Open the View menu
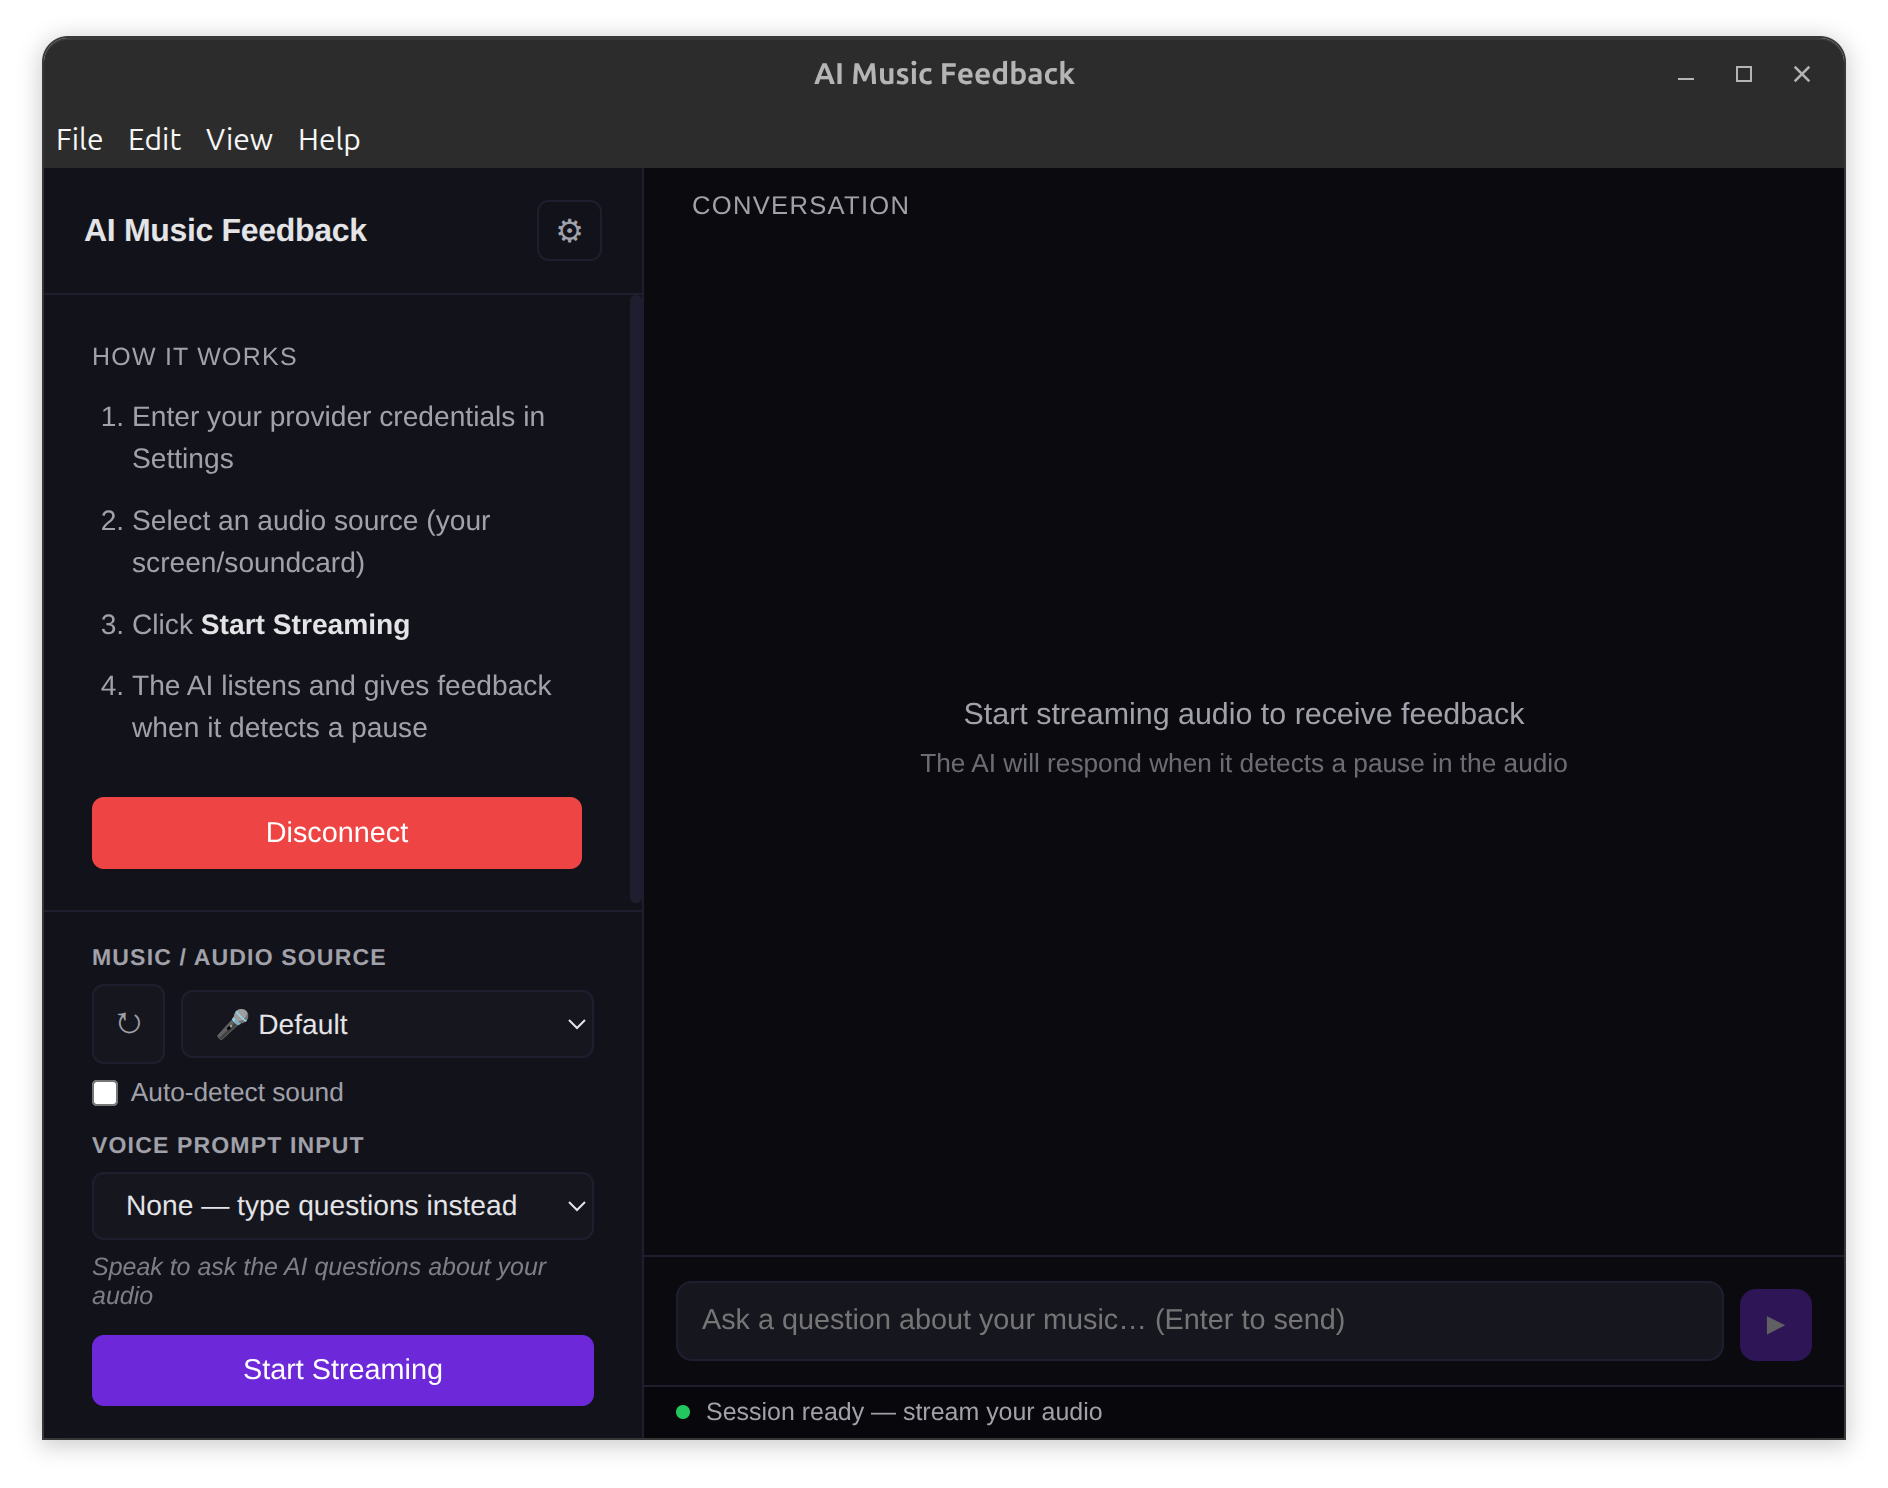 tap(239, 140)
